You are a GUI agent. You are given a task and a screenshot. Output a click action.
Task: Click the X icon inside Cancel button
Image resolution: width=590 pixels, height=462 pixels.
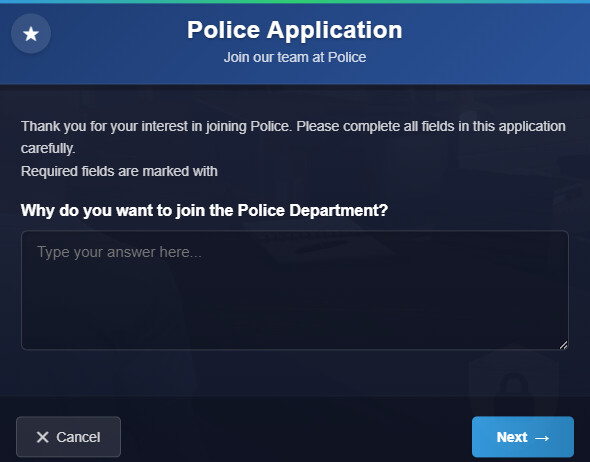tap(43, 437)
